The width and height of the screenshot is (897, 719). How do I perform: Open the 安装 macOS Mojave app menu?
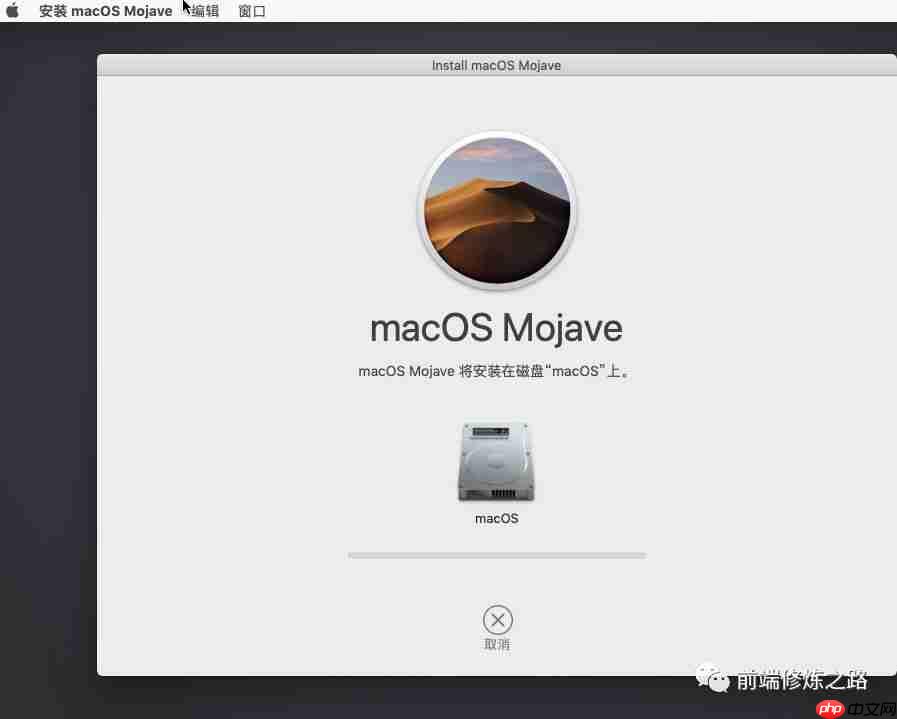click(105, 11)
